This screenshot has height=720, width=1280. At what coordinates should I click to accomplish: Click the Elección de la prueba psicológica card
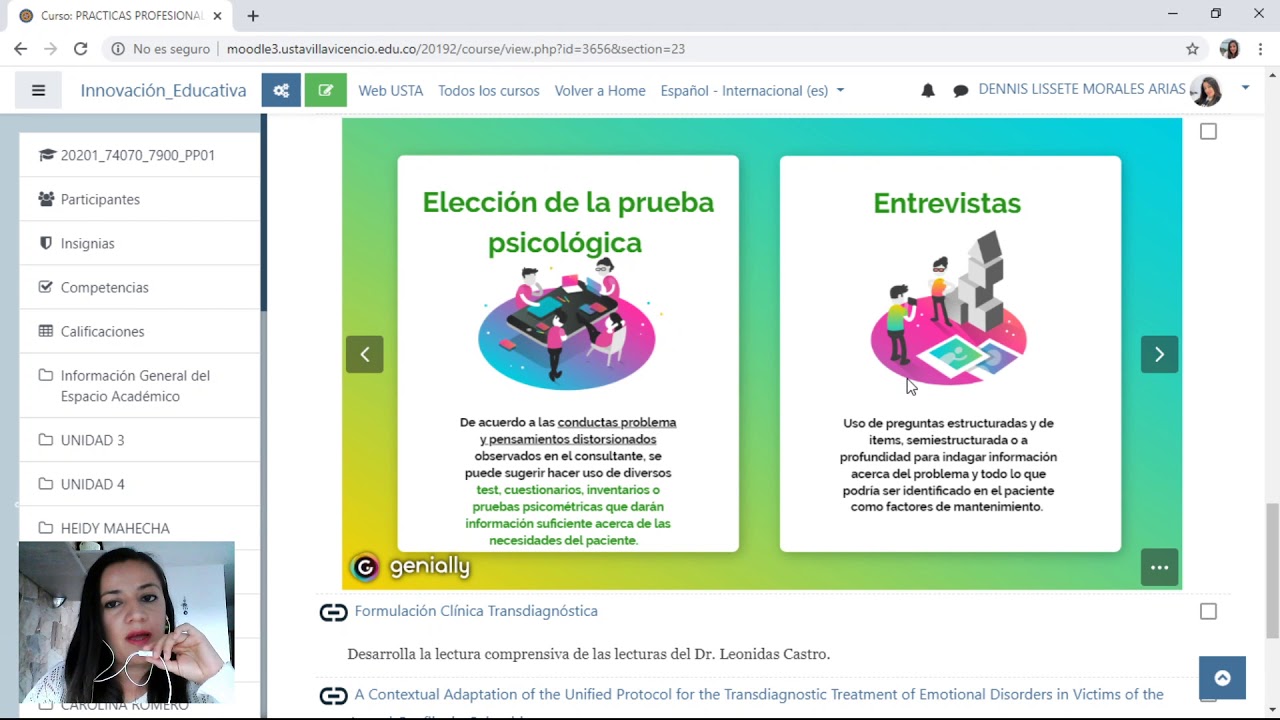click(568, 353)
